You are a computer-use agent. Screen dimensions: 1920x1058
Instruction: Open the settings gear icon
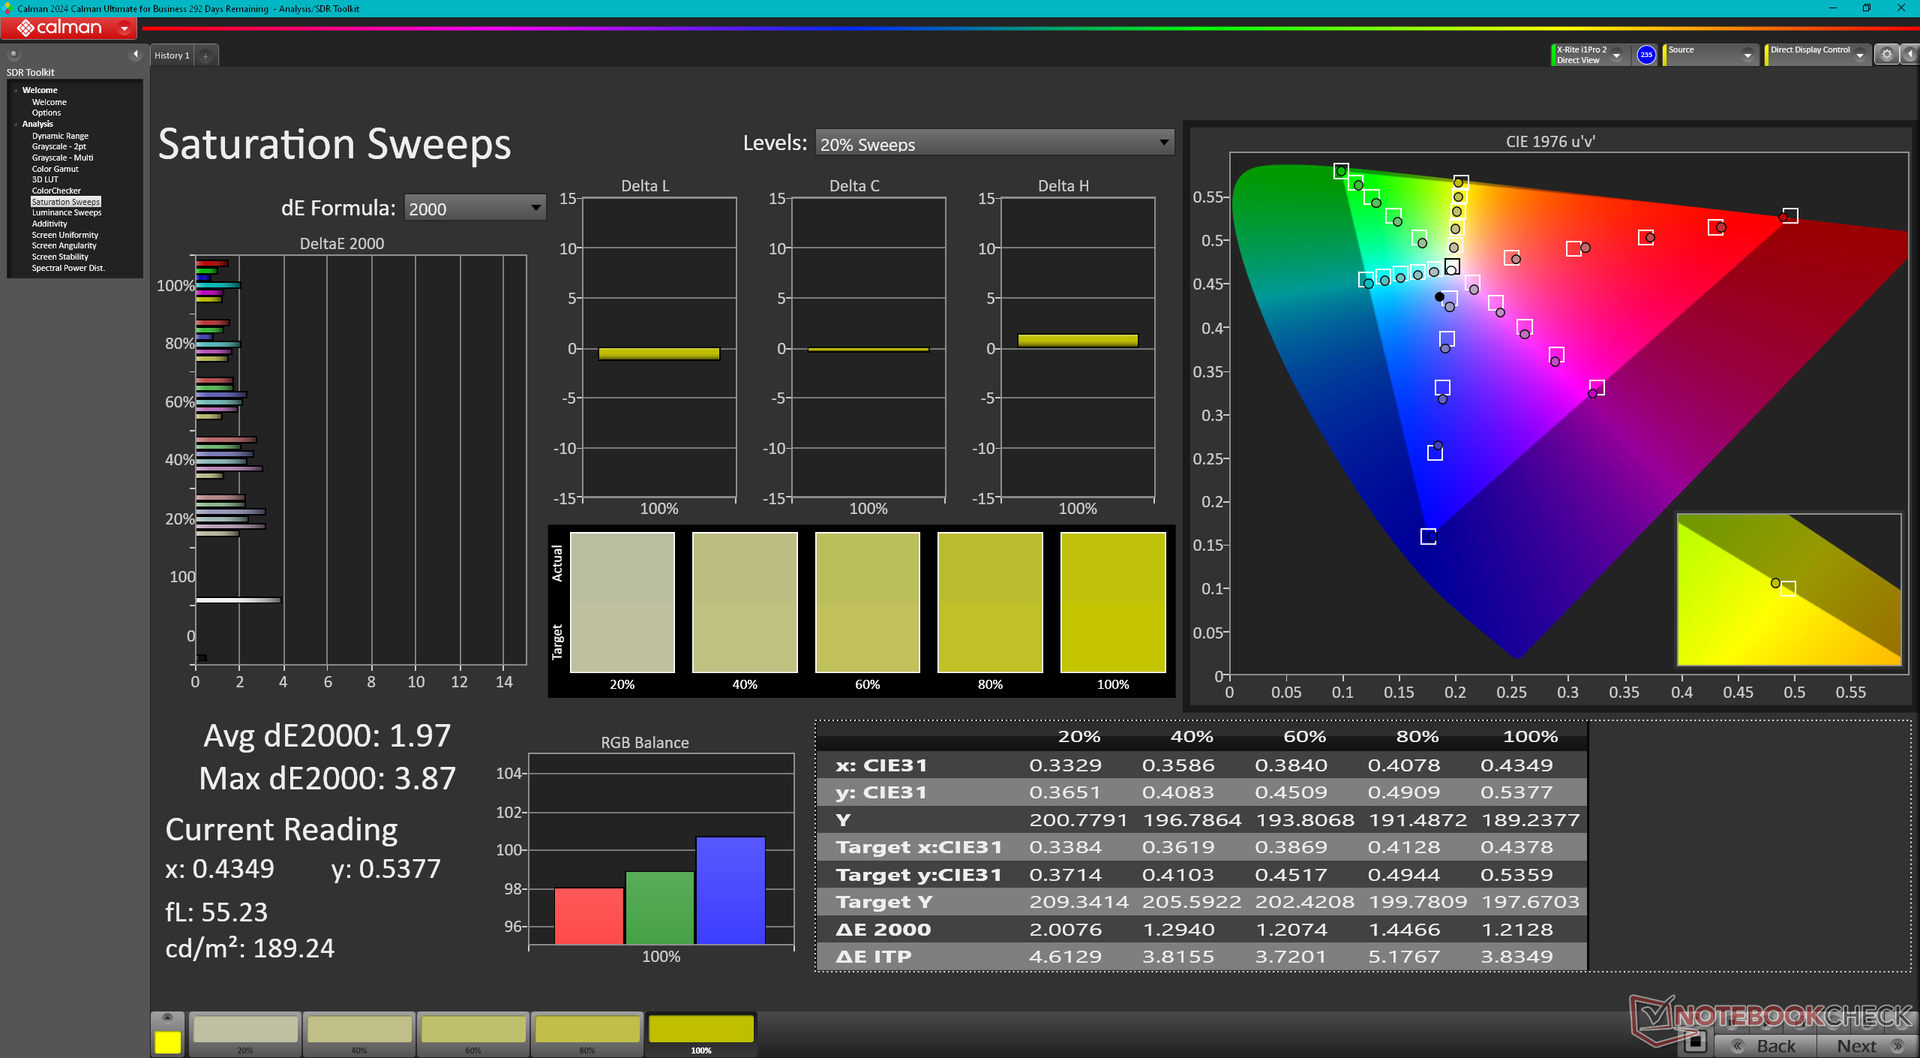[1886, 55]
